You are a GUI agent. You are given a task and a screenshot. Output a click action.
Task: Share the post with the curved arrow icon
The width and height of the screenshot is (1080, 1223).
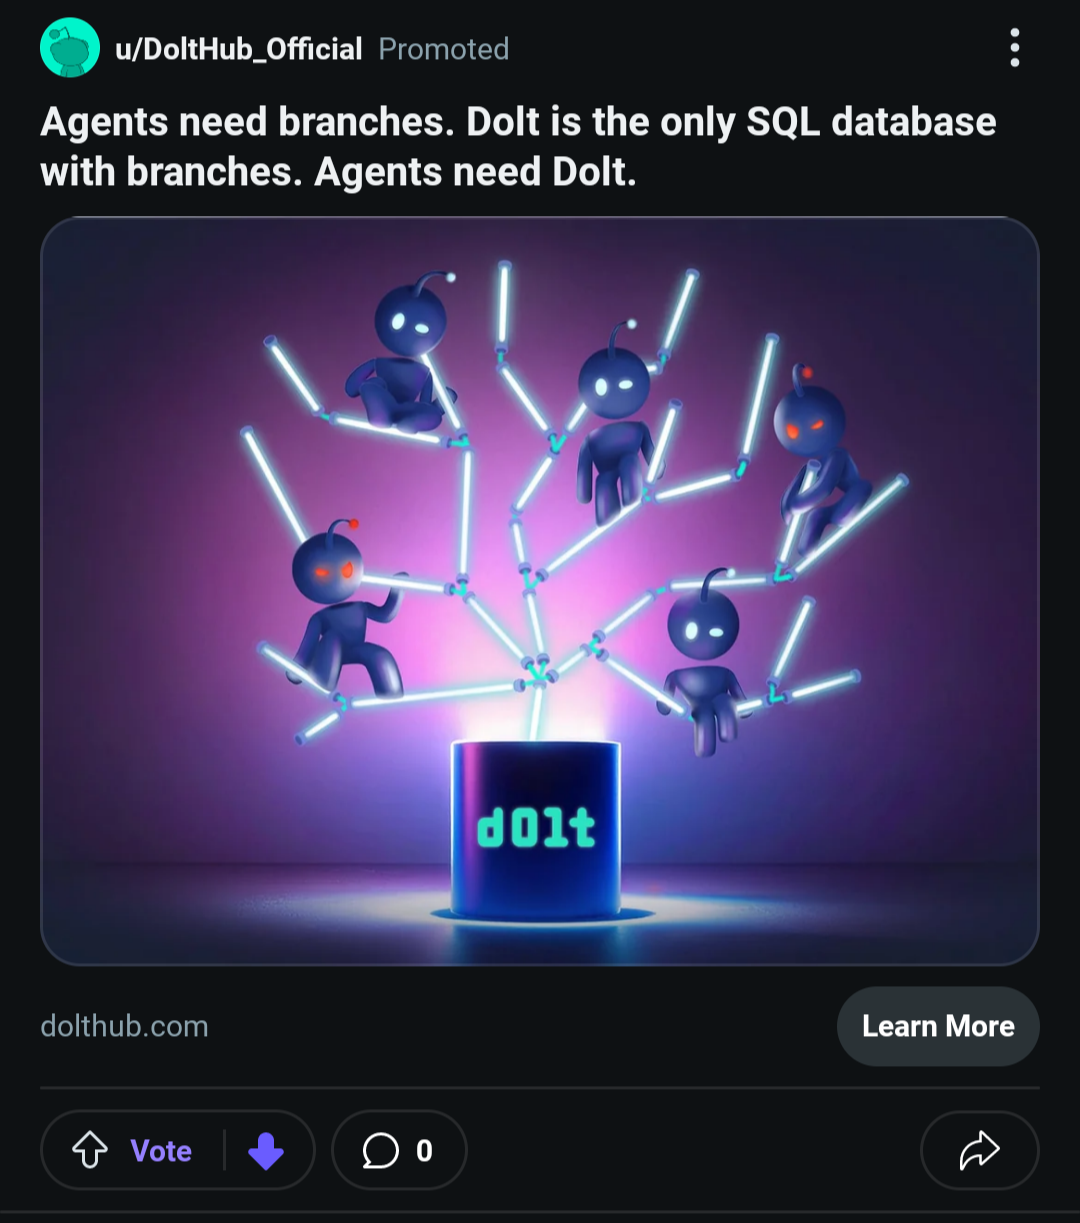click(x=979, y=1150)
